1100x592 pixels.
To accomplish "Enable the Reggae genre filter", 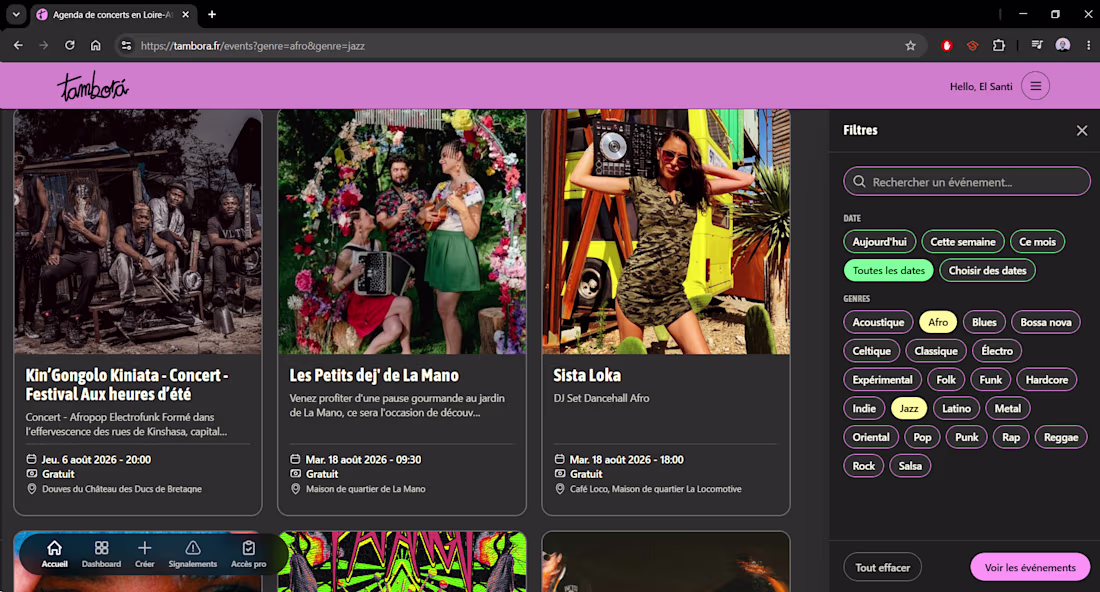I will [x=1061, y=438].
